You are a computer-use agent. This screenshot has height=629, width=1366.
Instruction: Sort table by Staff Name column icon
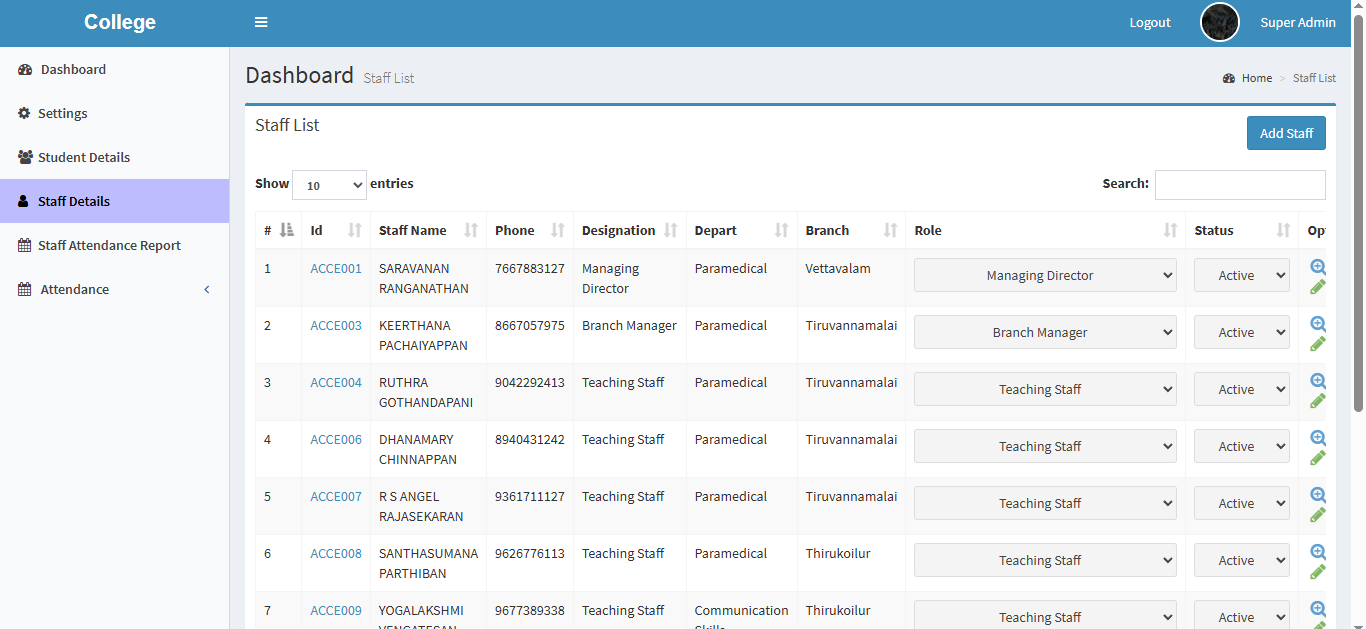(471, 231)
